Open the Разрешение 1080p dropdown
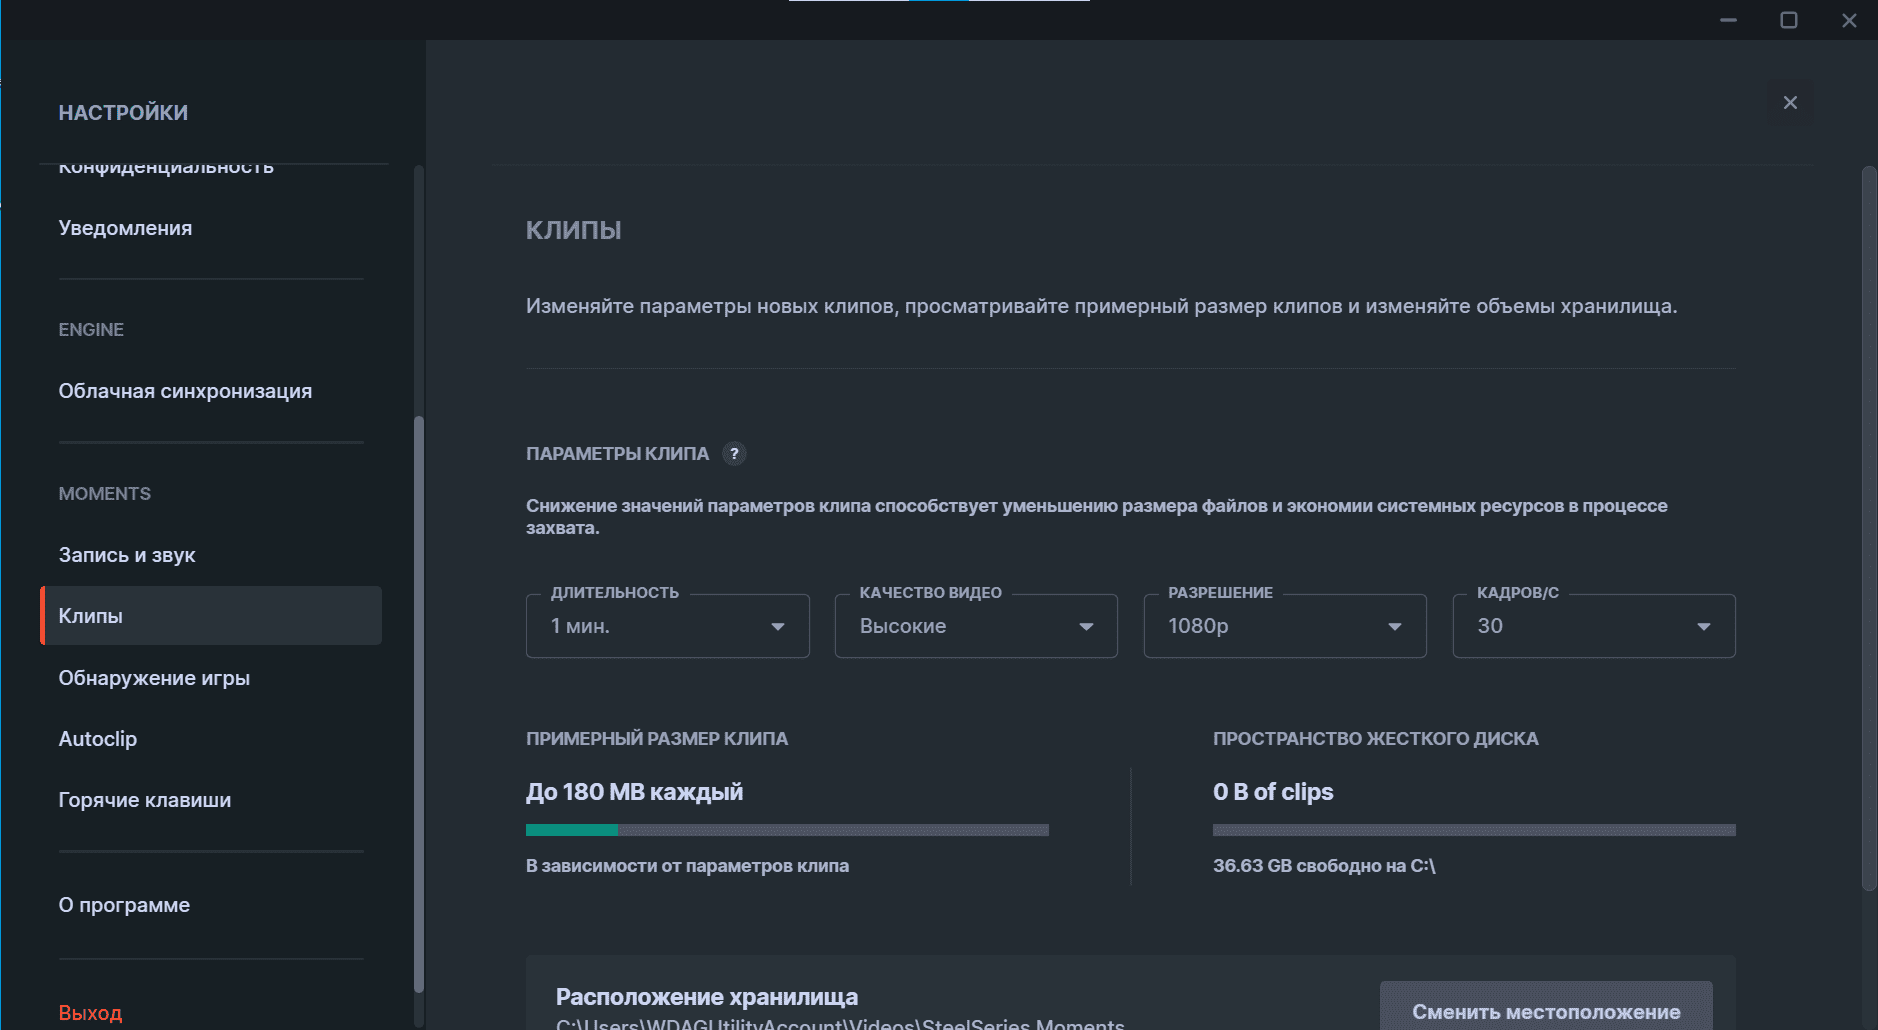The height and width of the screenshot is (1030, 1878). (x=1284, y=626)
